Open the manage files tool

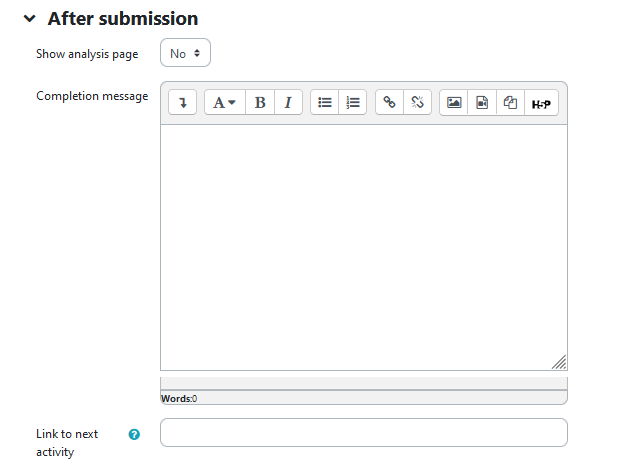pyautogui.click(x=510, y=102)
